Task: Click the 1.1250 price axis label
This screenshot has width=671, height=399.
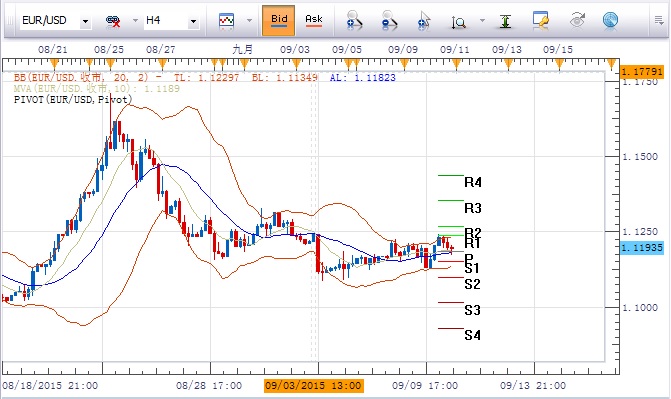Action: 640,232
